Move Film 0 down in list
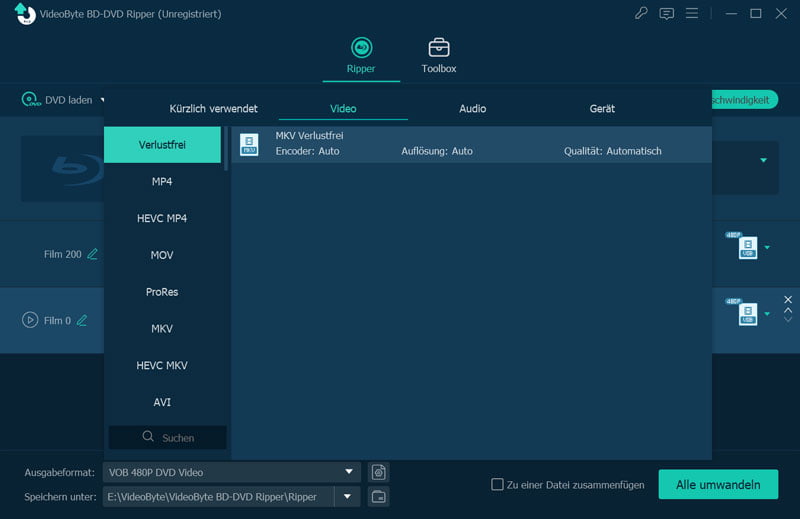The width and height of the screenshot is (800, 519). coord(788,319)
